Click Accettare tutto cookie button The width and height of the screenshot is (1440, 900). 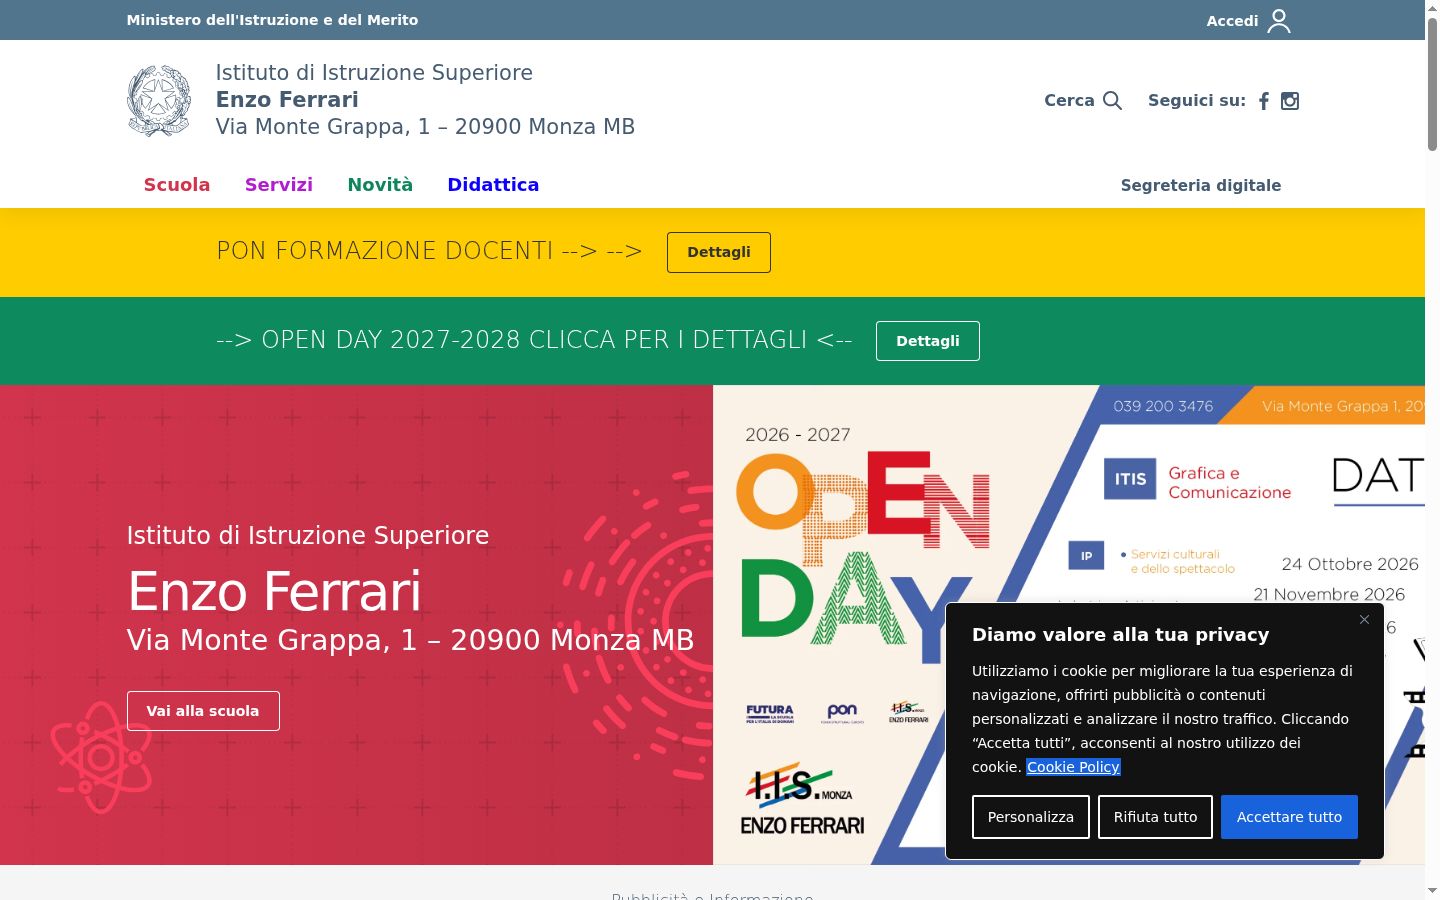1289,817
